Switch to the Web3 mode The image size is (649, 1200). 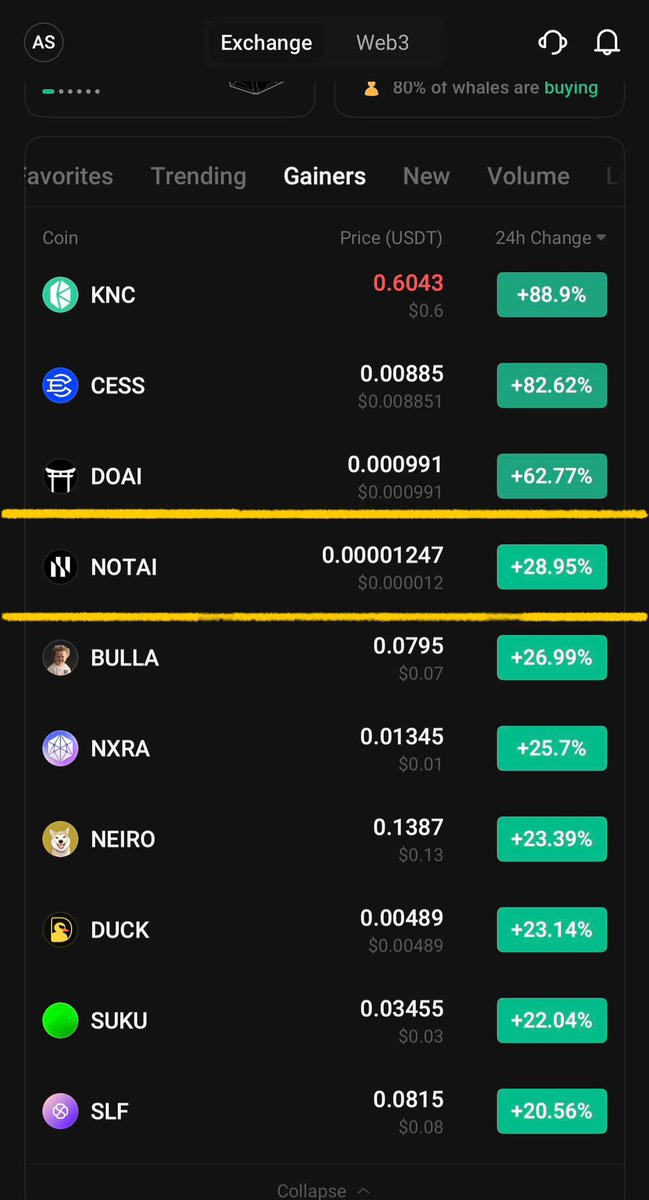point(382,43)
